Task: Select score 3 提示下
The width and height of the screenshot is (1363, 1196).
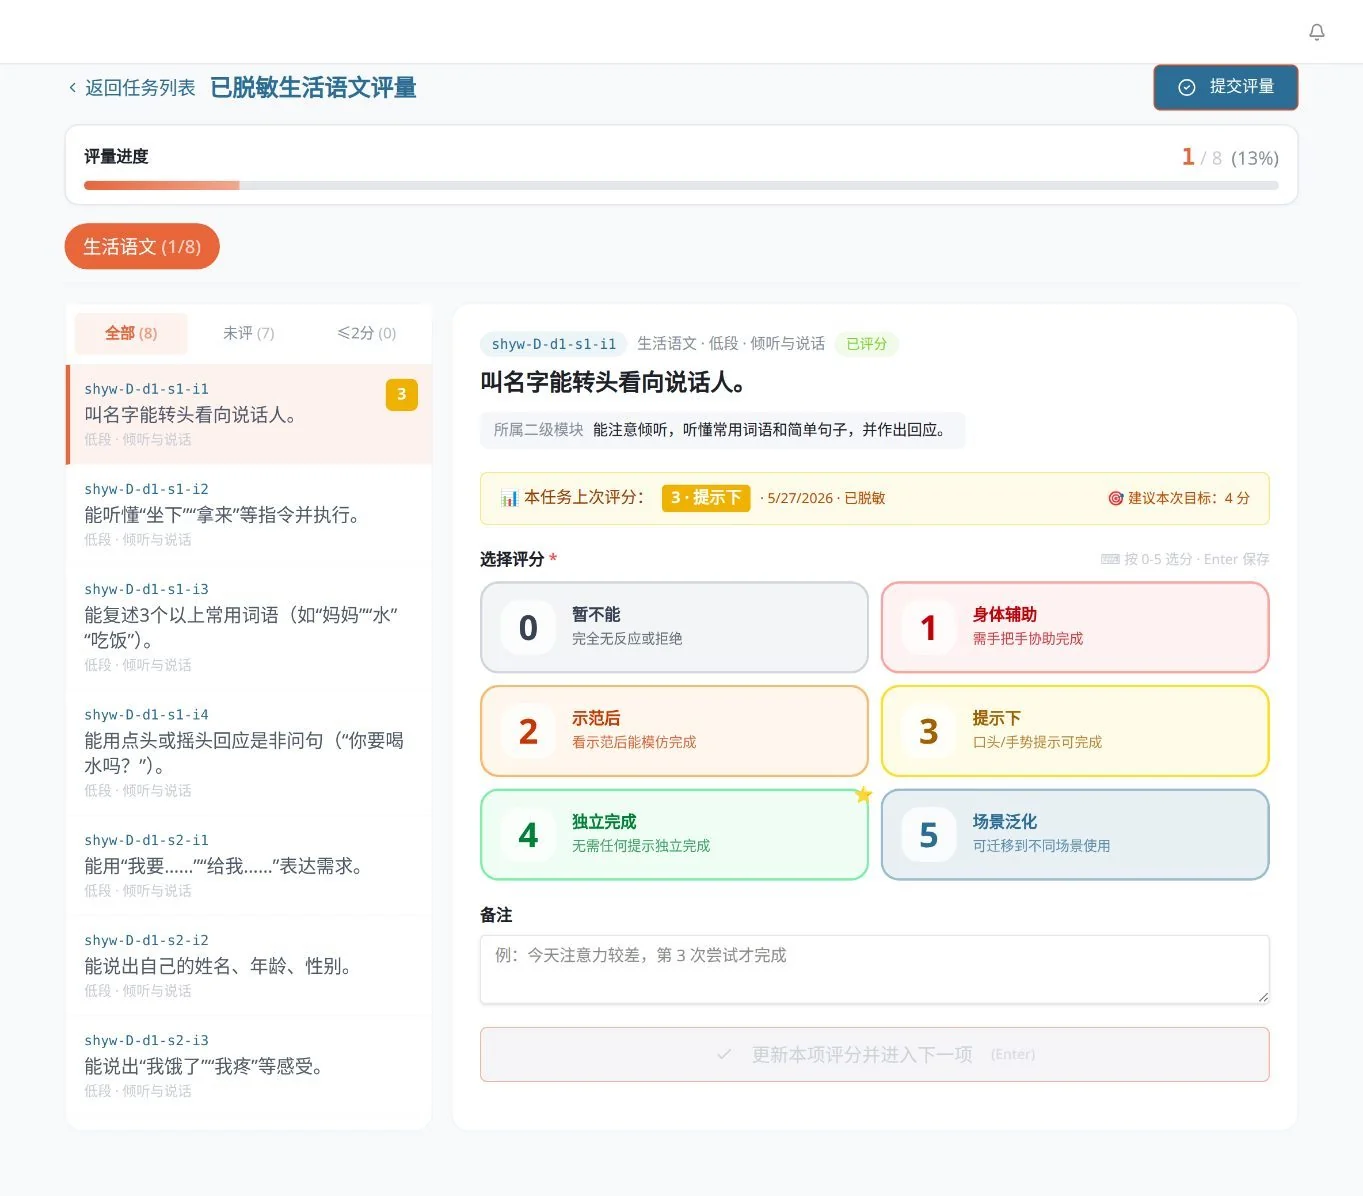Action: pyautogui.click(x=1075, y=731)
